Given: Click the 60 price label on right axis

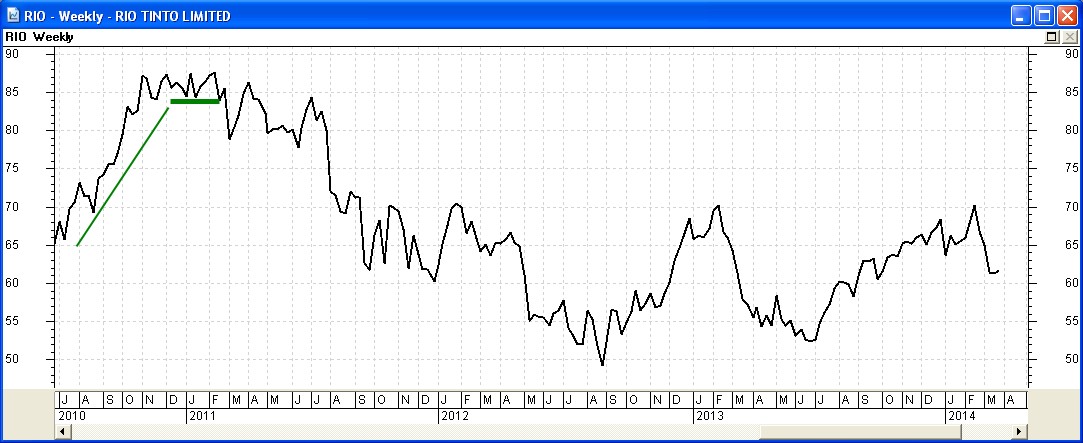Looking at the screenshot, I should (x=1071, y=283).
